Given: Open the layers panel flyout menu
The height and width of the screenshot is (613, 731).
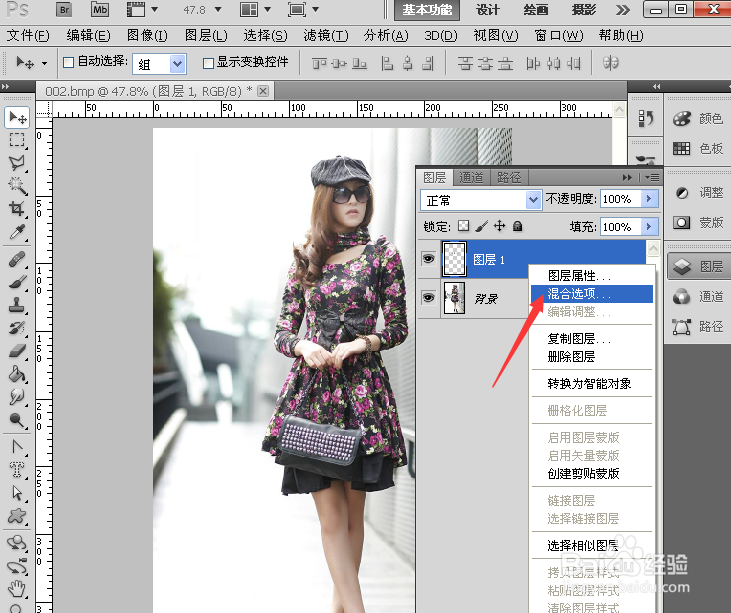Looking at the screenshot, I should [x=653, y=178].
